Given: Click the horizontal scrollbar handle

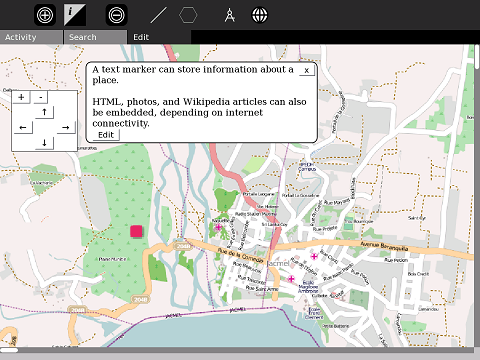Looking at the screenshot, I should (9, 350).
